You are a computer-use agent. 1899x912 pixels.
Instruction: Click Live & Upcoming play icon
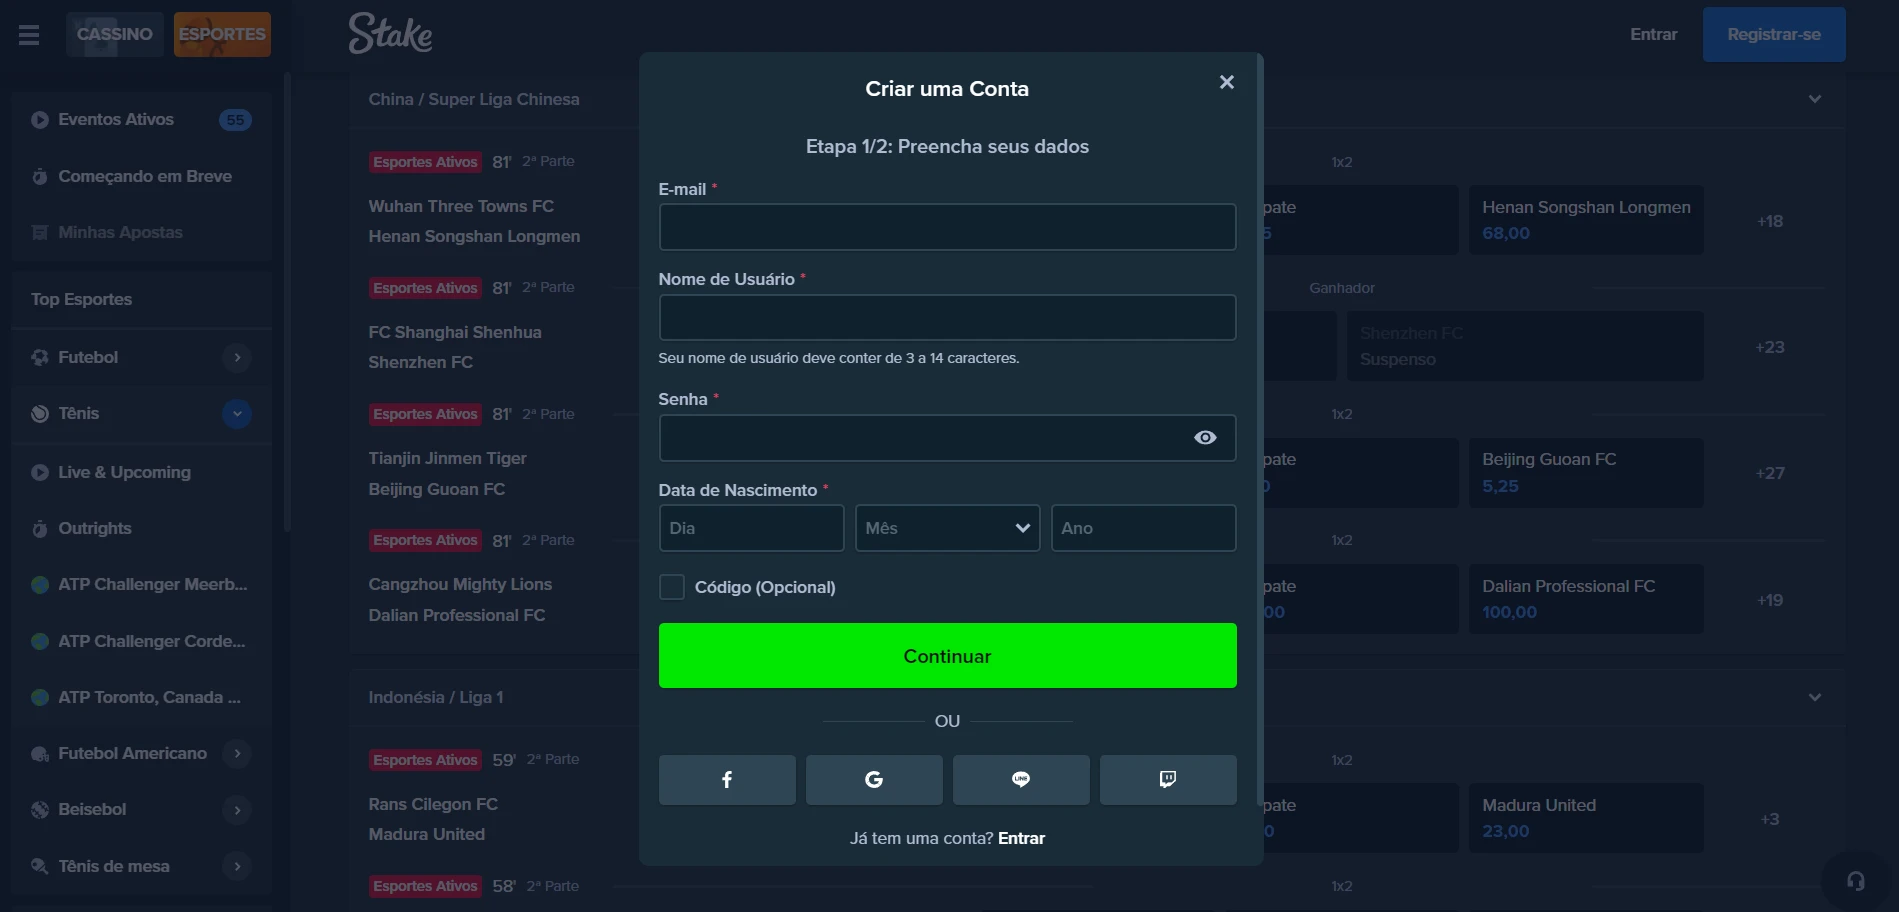40,473
